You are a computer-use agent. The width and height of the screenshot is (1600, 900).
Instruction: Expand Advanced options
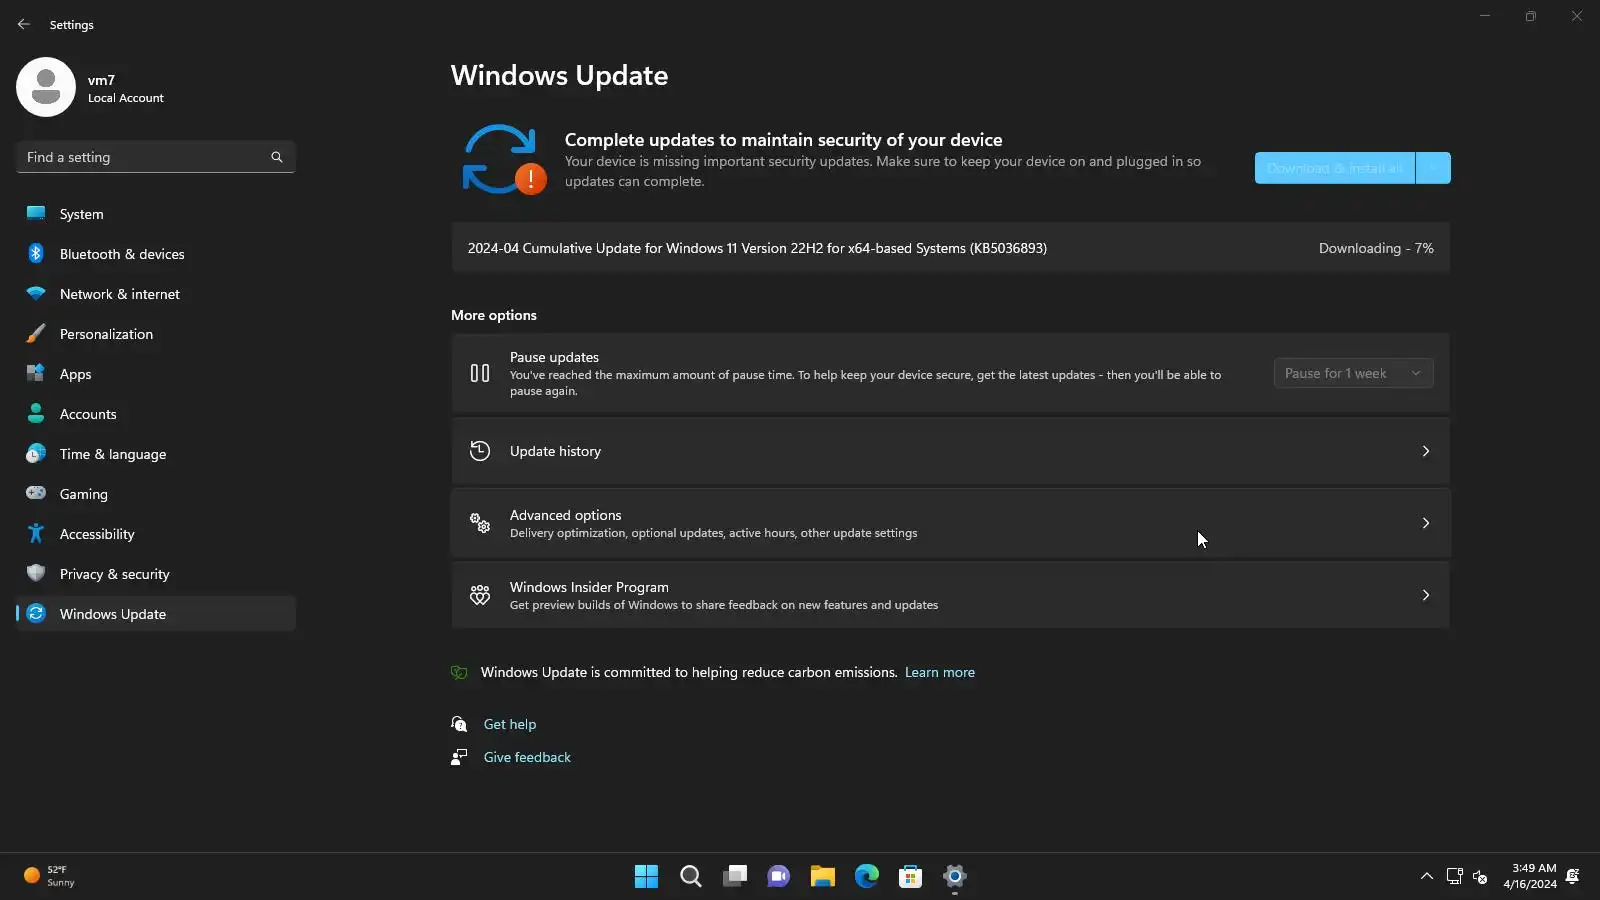(x=950, y=523)
